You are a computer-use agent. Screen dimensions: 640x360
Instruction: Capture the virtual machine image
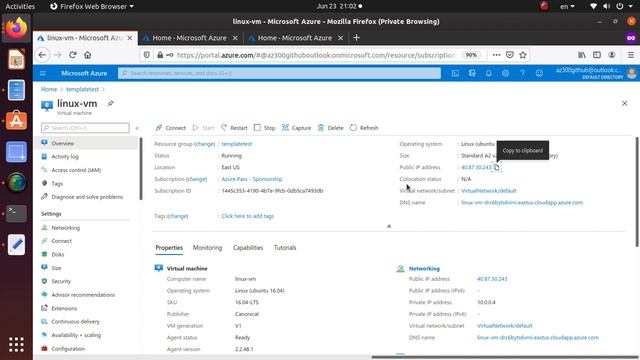[x=296, y=128]
